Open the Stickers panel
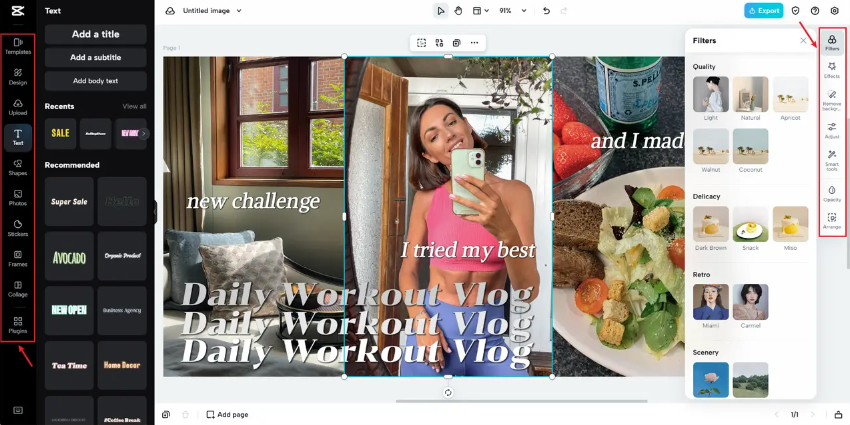 pos(18,228)
